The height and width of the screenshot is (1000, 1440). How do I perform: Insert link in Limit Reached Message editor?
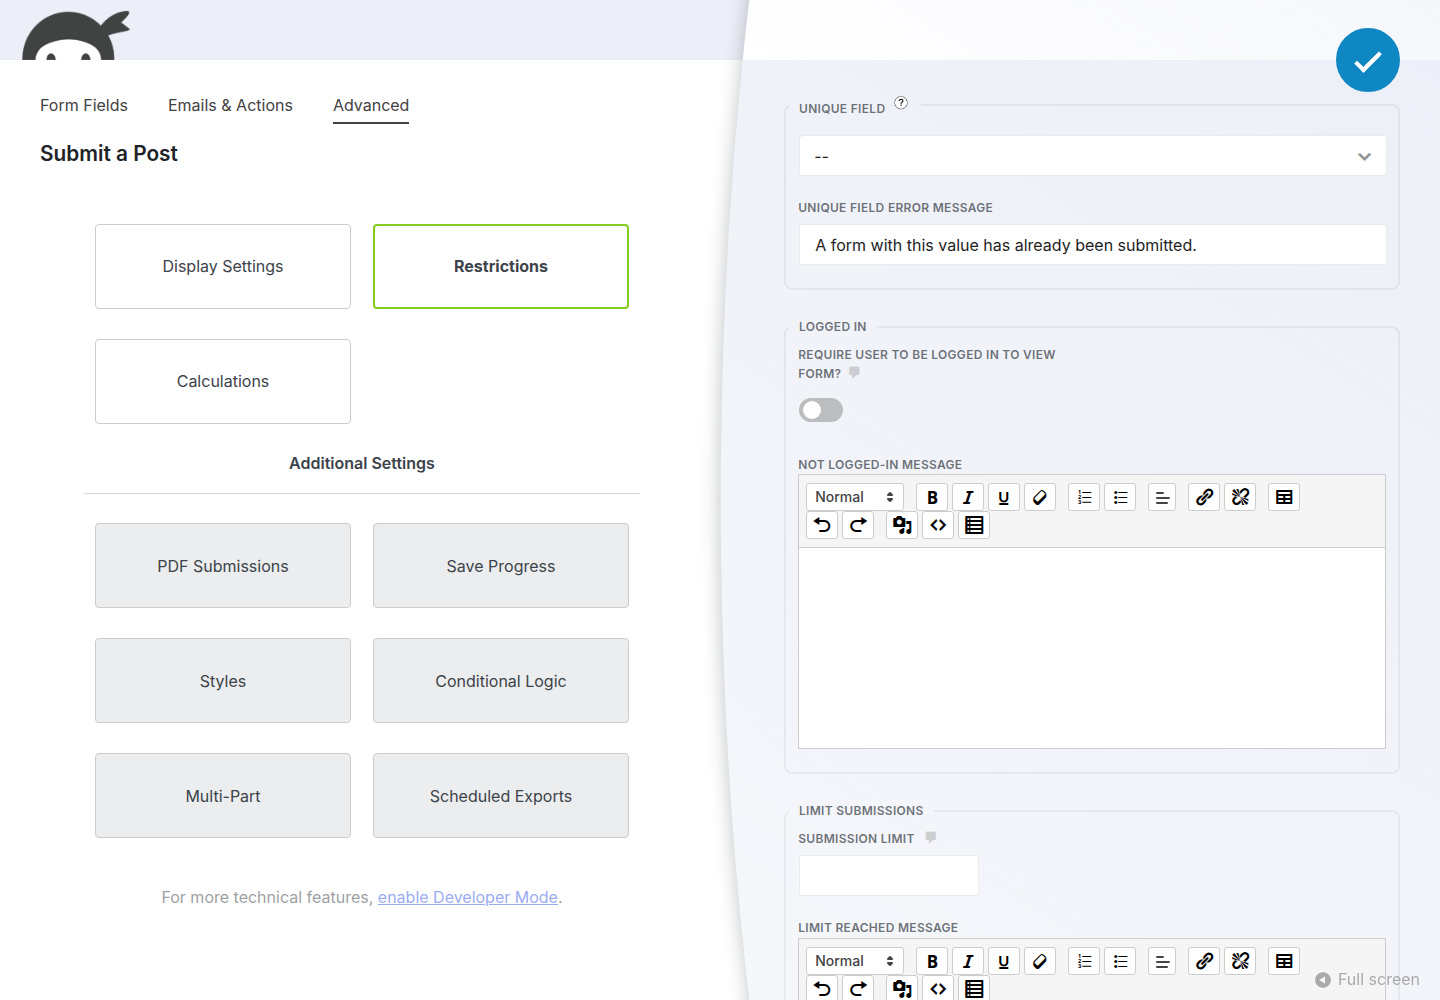click(1204, 961)
